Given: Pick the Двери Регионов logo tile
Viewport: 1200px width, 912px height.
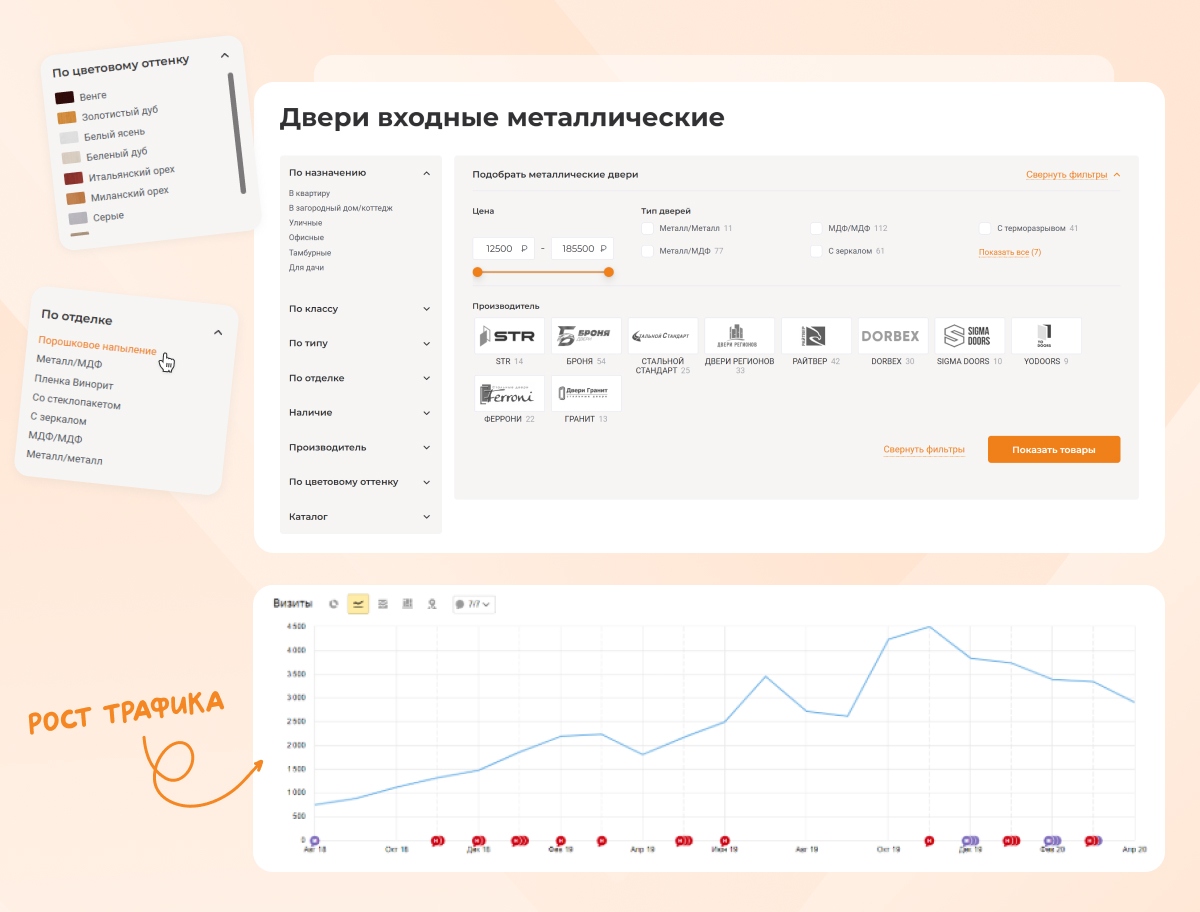Looking at the screenshot, I should click(740, 336).
